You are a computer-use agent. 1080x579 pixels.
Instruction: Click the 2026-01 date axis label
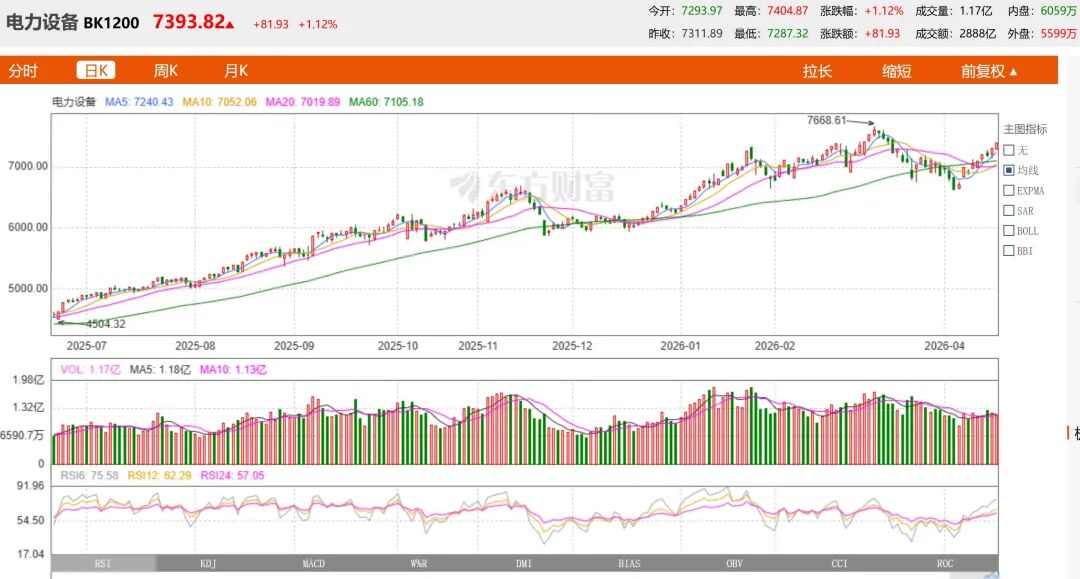680,346
